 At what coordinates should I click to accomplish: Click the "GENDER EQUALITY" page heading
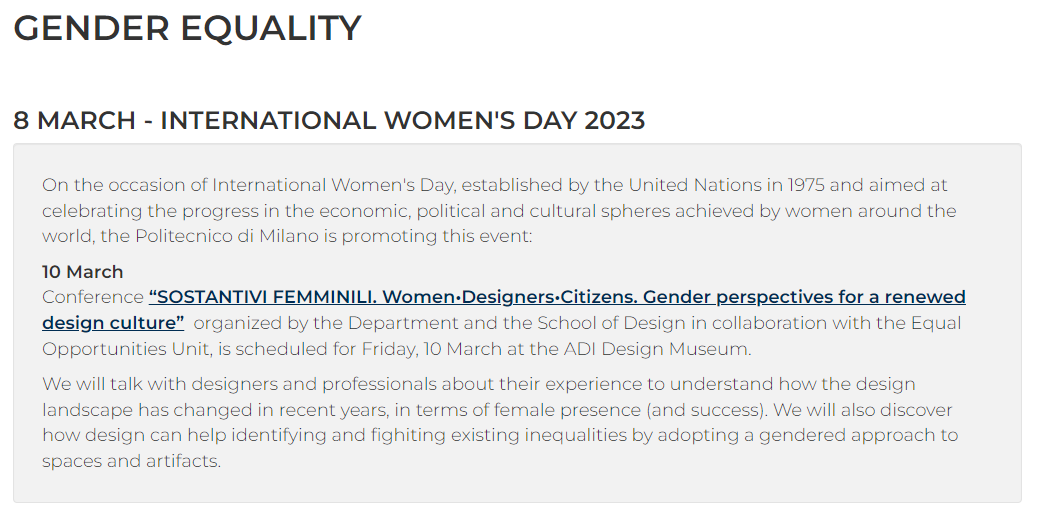click(x=187, y=28)
